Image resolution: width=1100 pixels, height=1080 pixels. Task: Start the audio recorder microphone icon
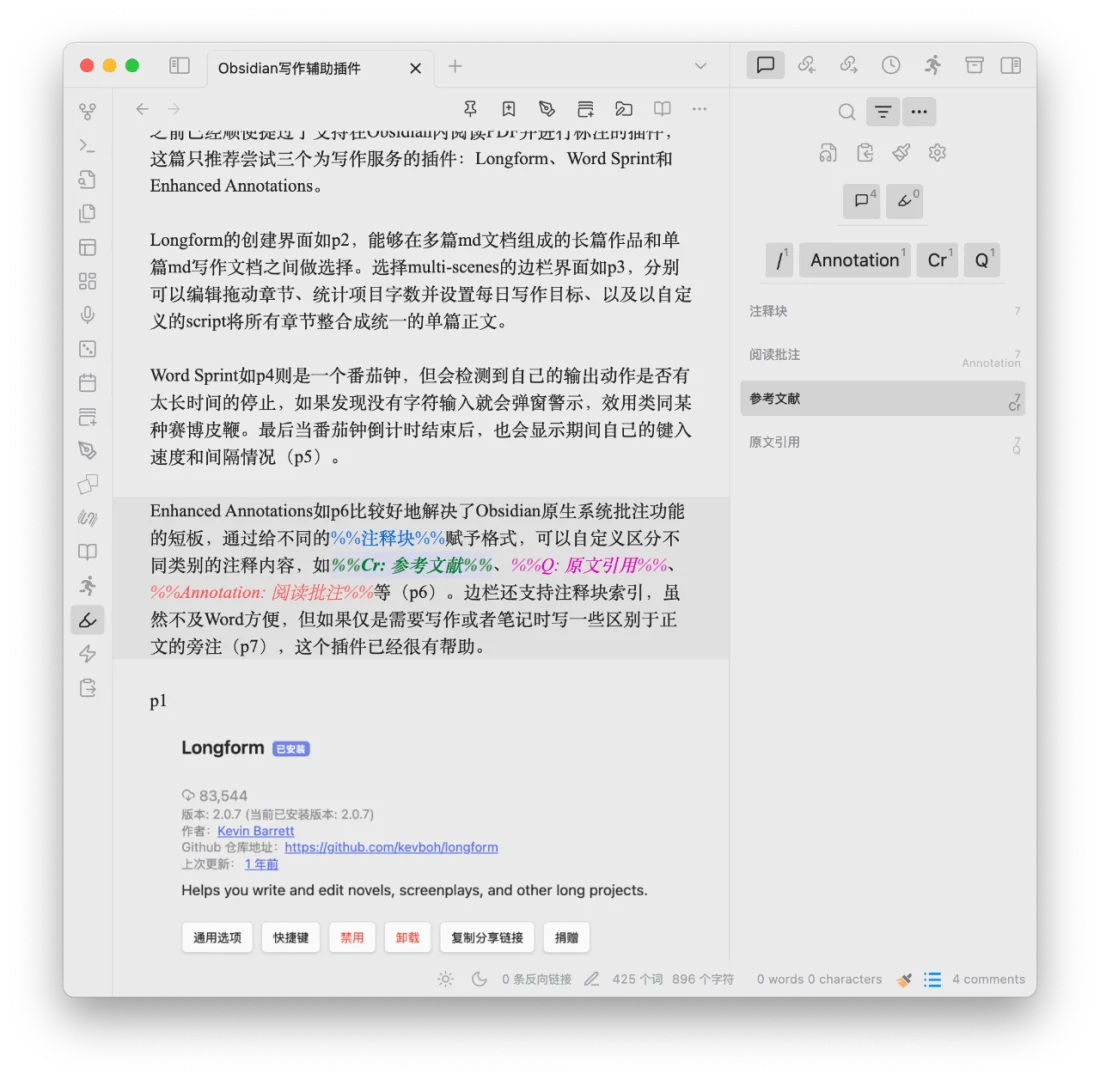(x=88, y=315)
